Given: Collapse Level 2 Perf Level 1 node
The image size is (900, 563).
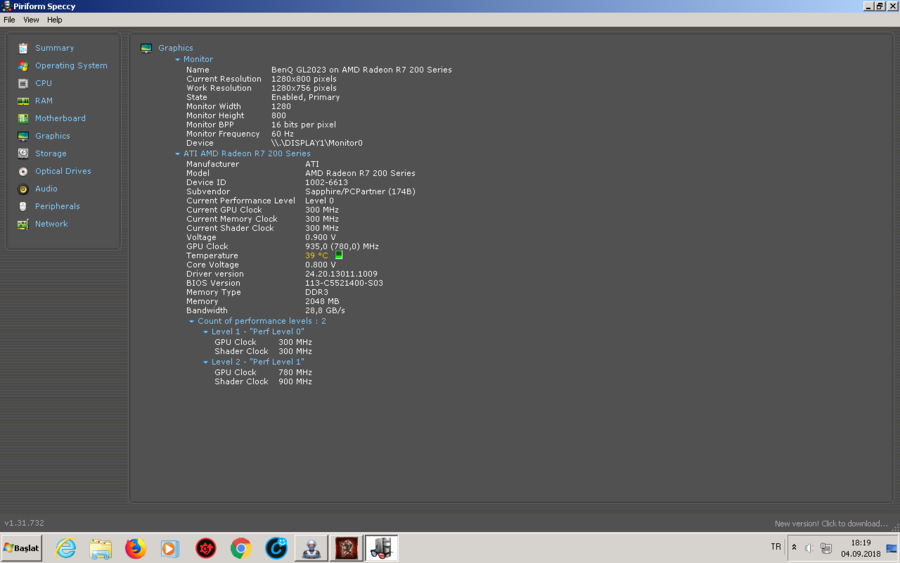Looking at the screenshot, I should (205, 362).
